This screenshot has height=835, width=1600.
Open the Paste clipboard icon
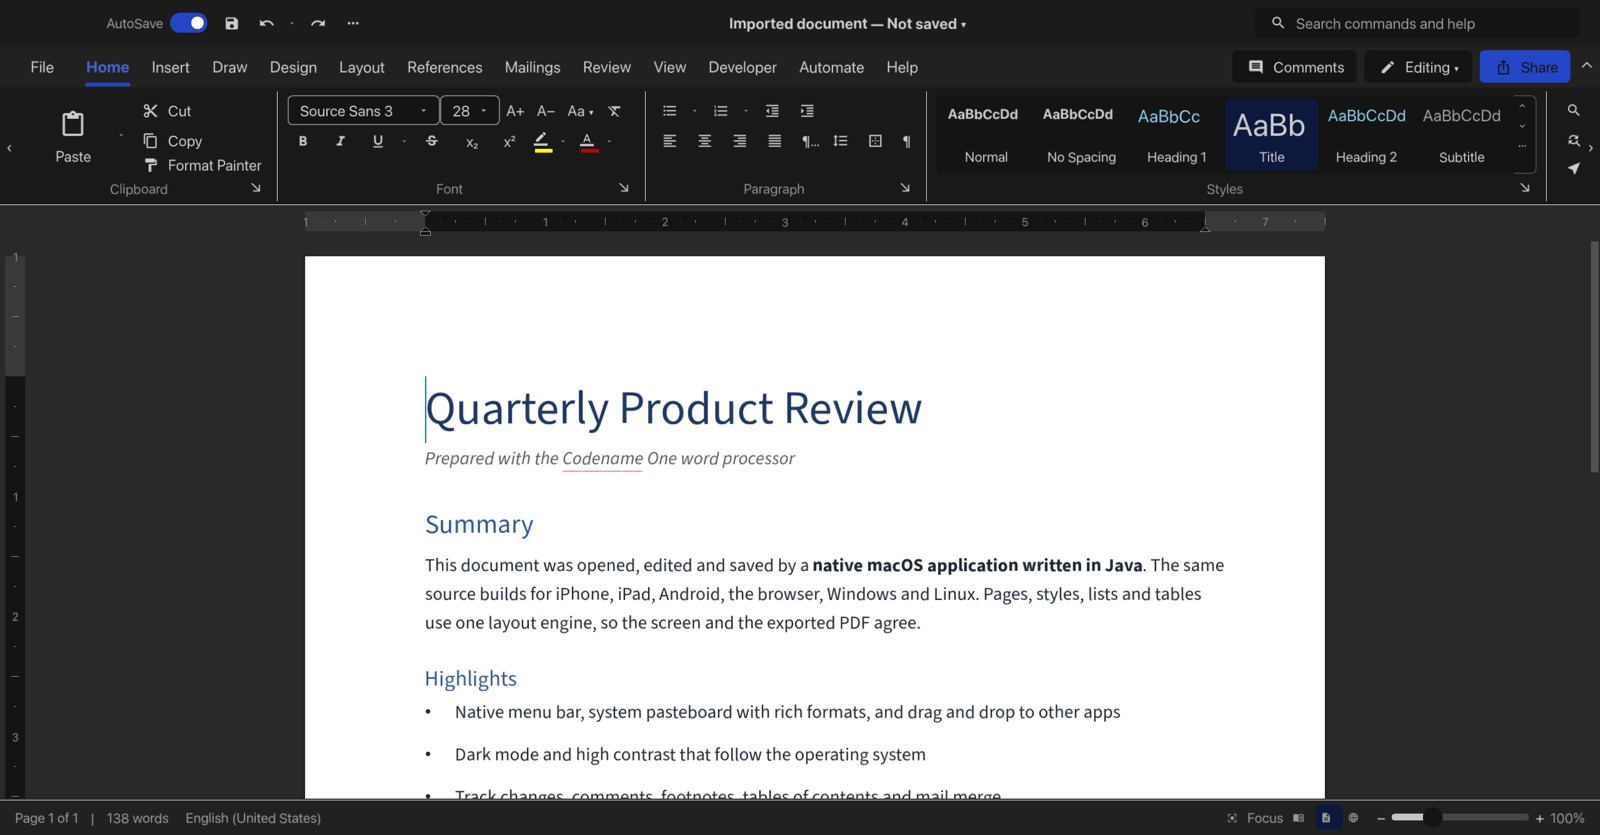pyautogui.click(x=73, y=124)
